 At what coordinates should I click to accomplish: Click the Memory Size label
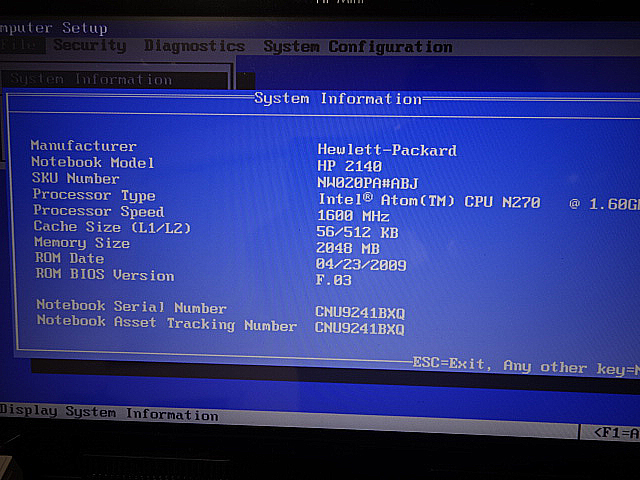tap(82, 242)
